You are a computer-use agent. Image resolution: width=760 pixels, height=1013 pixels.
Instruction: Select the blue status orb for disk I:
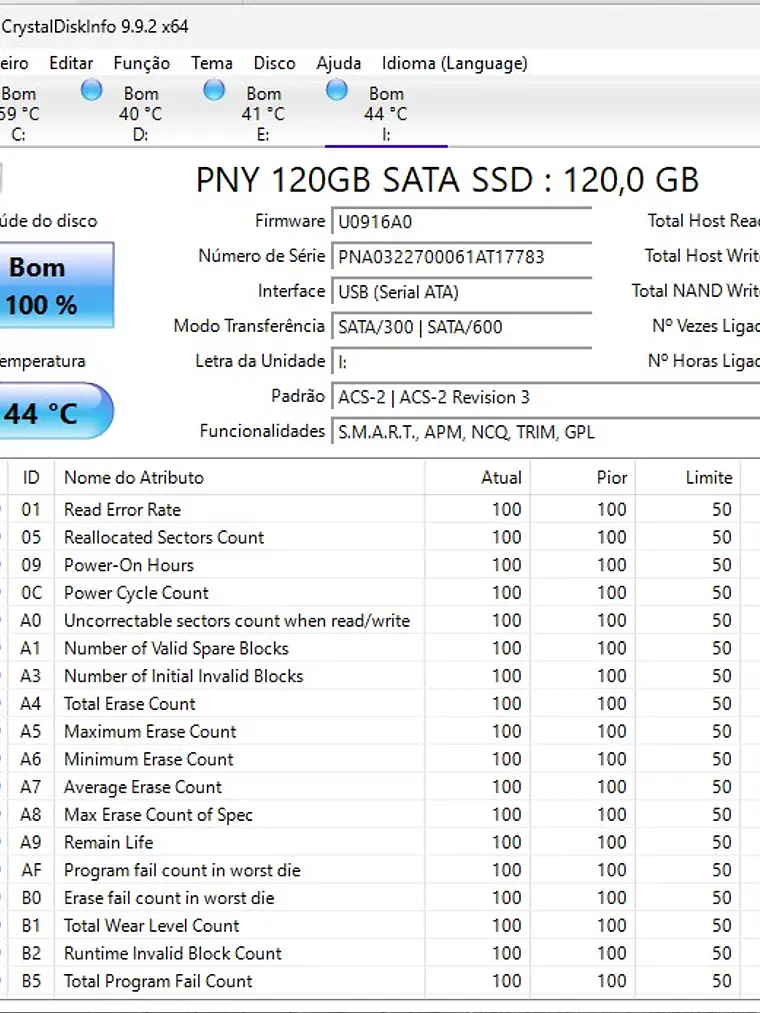coord(337,90)
